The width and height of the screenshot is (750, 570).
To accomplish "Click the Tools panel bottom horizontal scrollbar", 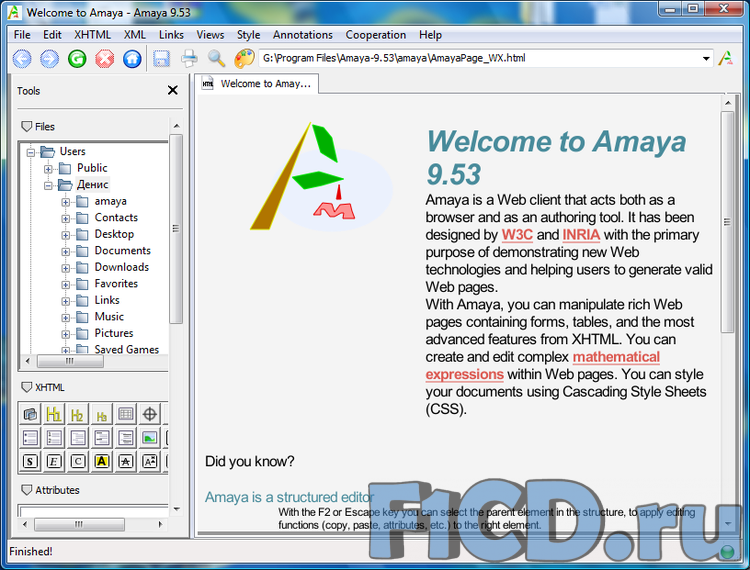I will coord(79,525).
